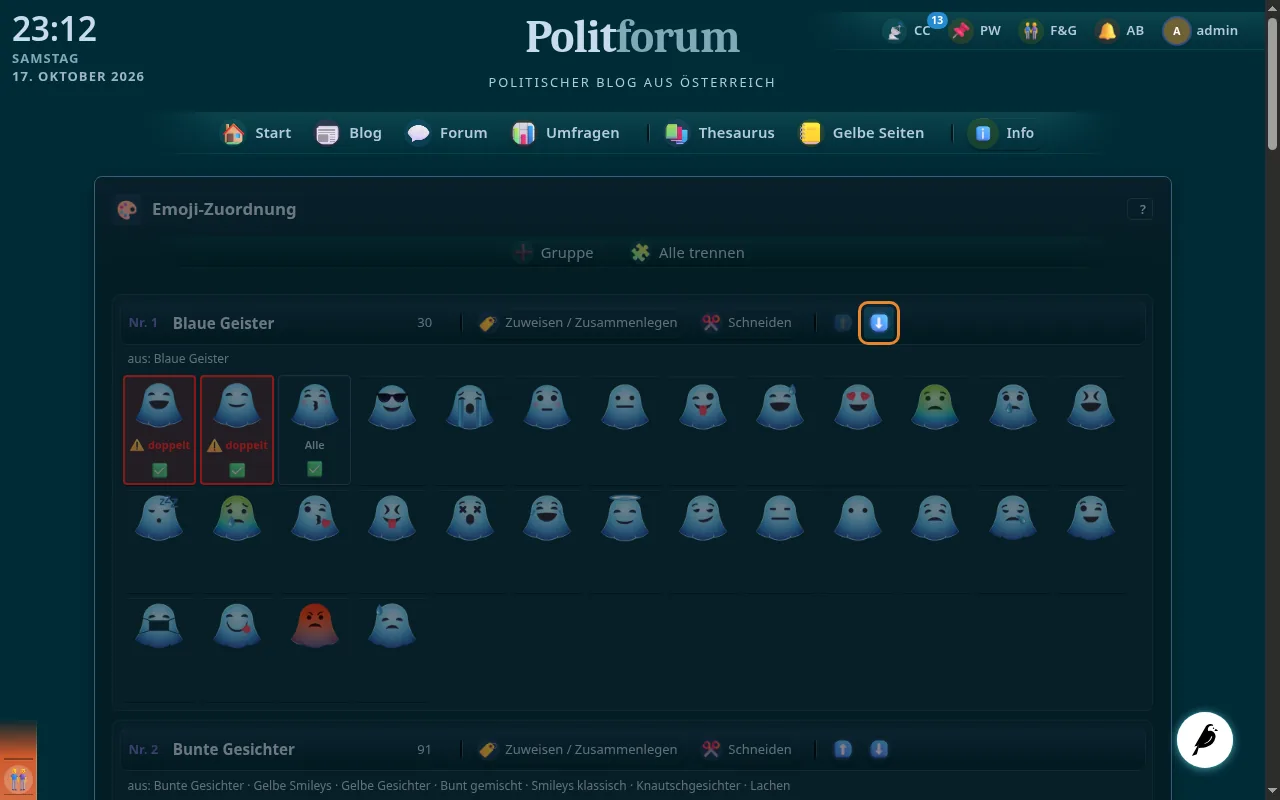This screenshot has height=800, width=1280.
Task: Open the Forum menu item
Action: tap(447, 133)
